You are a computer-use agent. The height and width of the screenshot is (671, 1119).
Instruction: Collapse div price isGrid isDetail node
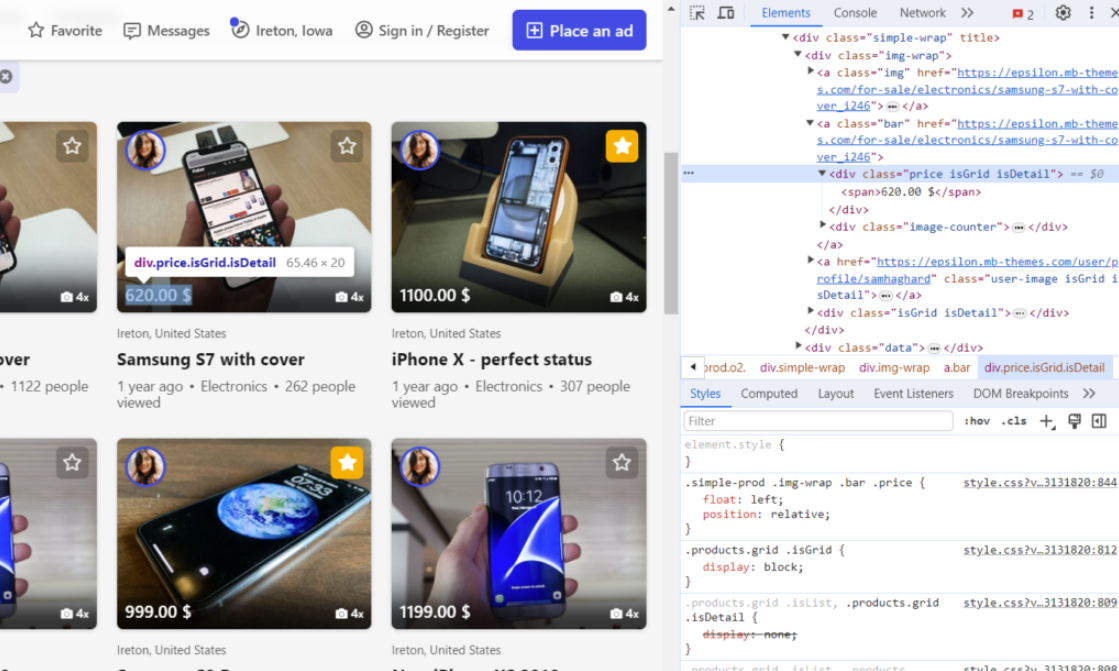pyautogui.click(x=822, y=173)
